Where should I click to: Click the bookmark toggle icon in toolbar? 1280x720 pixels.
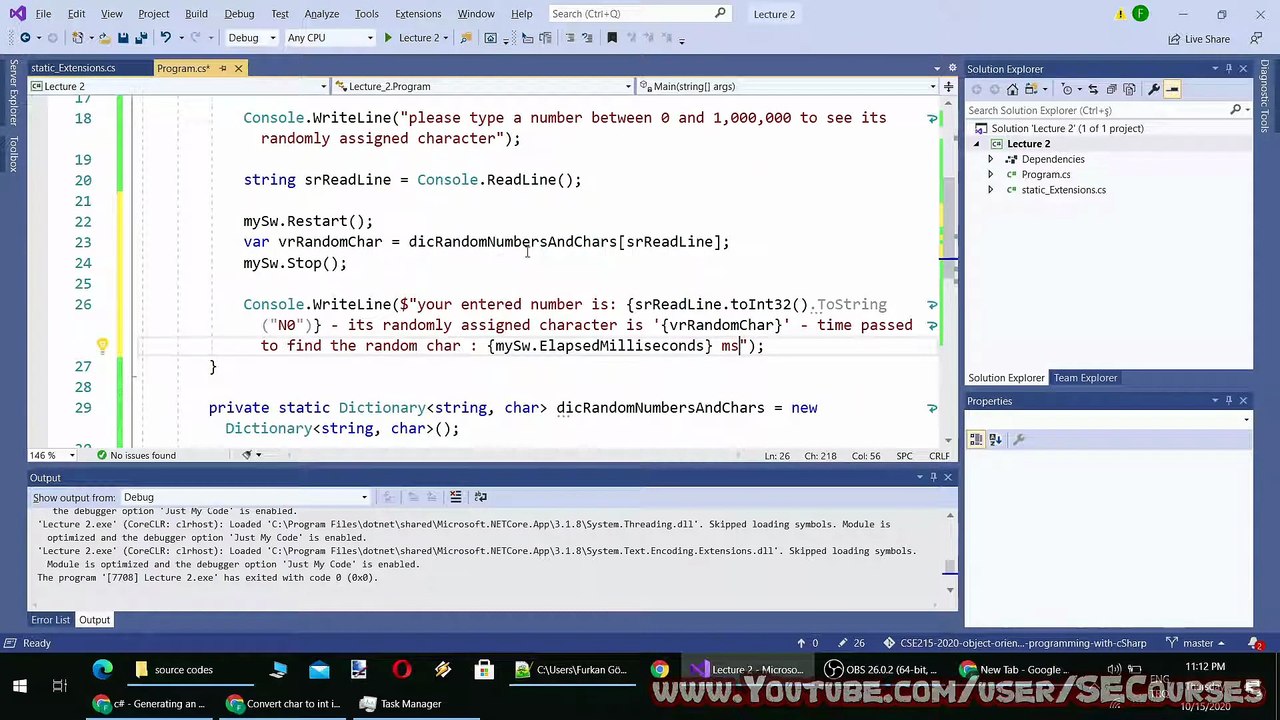(612, 38)
